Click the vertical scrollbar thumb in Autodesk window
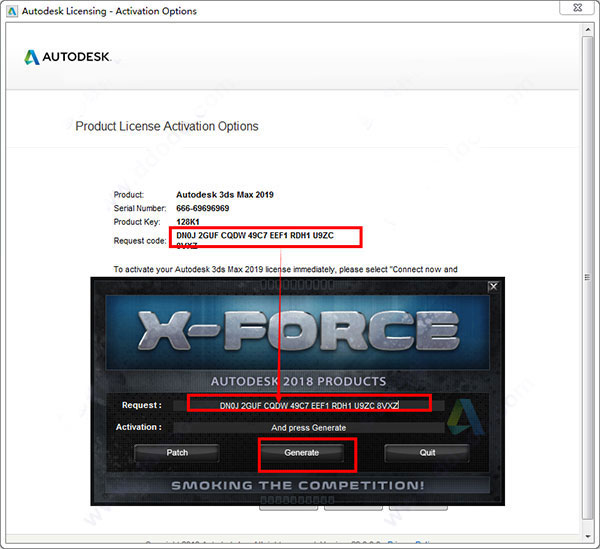Image resolution: width=600 pixels, height=549 pixels. (588, 277)
